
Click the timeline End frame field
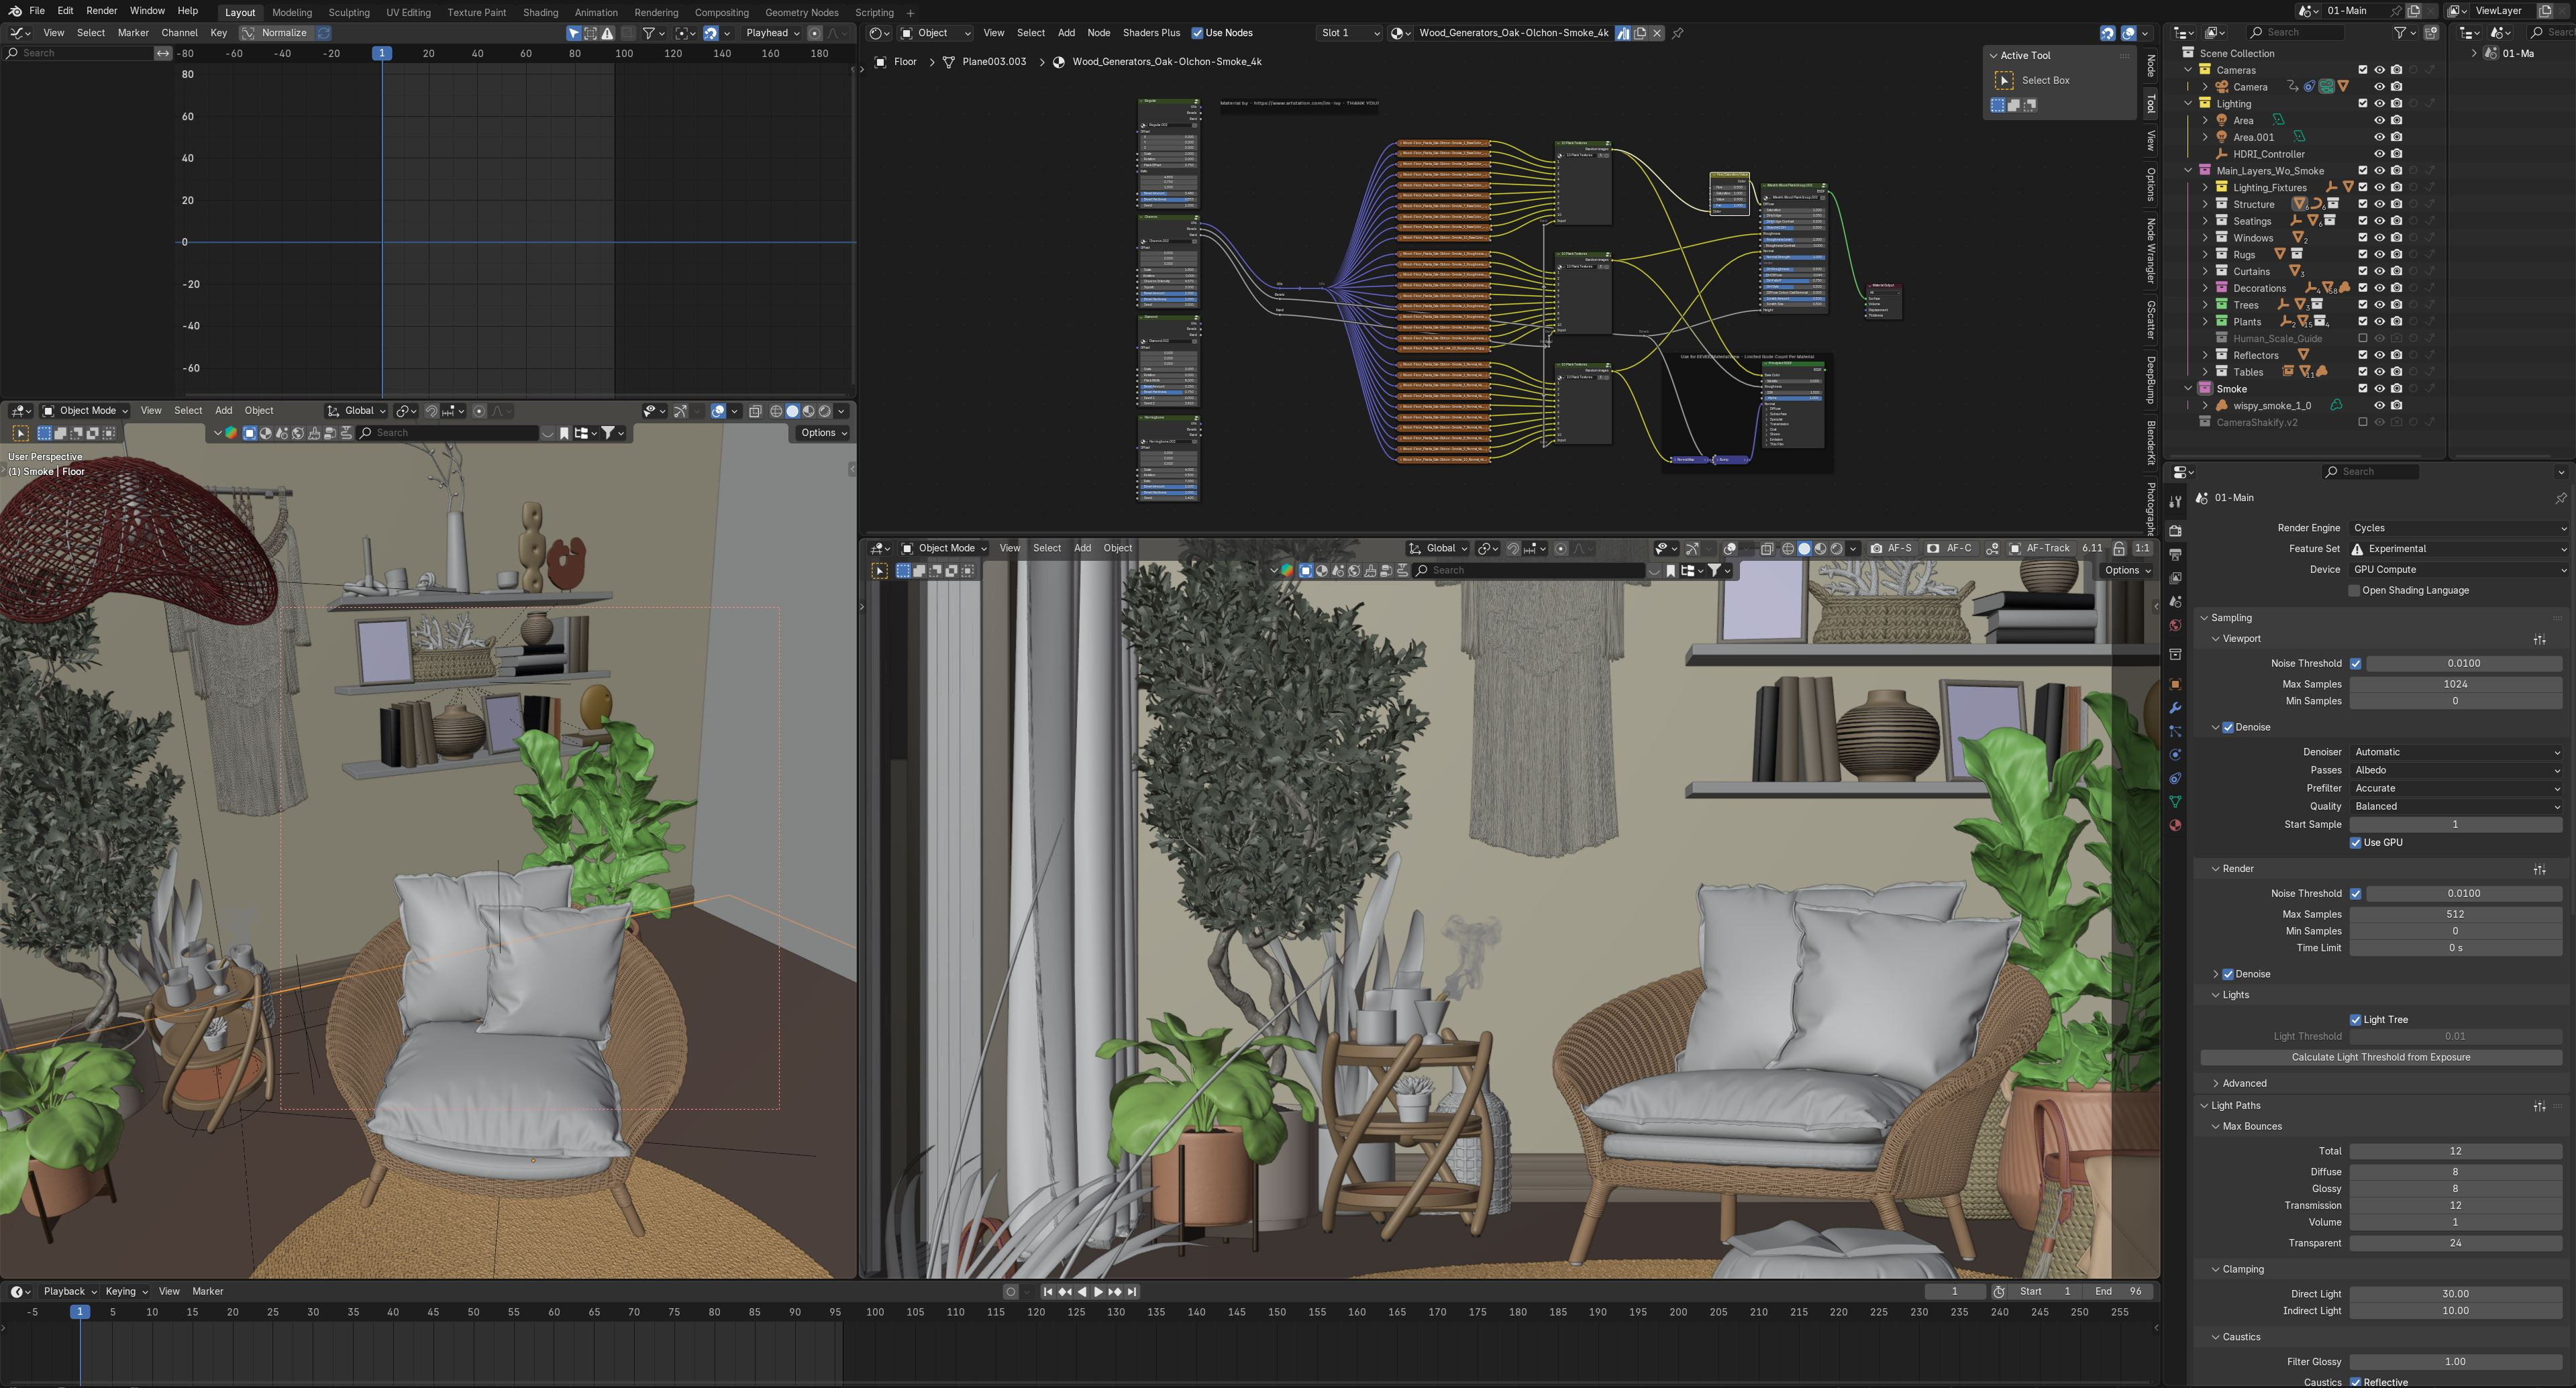click(2118, 1292)
